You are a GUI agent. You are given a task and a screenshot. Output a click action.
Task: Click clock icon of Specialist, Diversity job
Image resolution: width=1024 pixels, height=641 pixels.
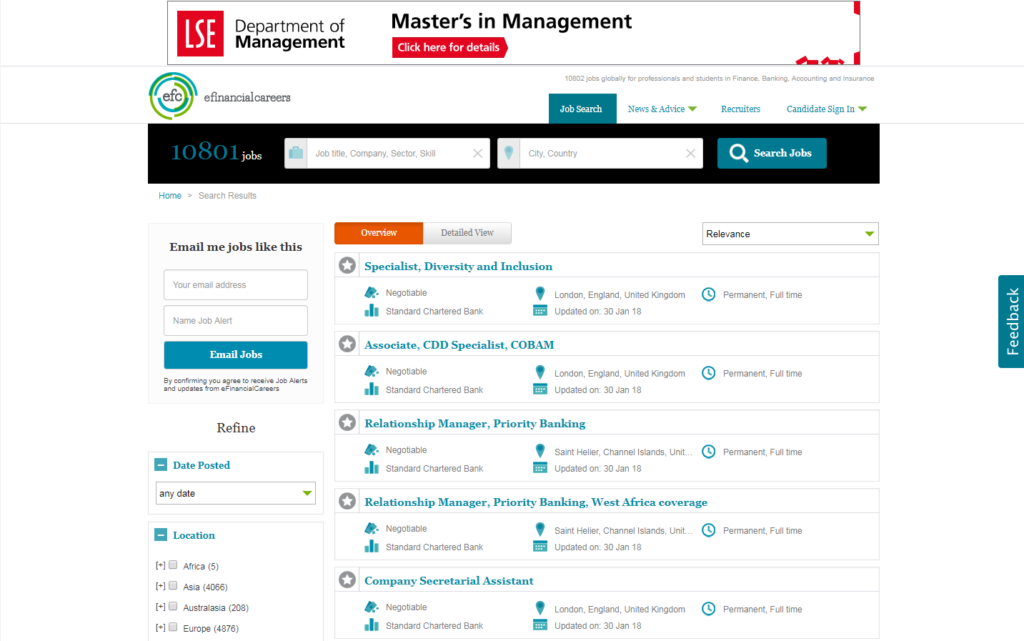pyautogui.click(x=709, y=294)
